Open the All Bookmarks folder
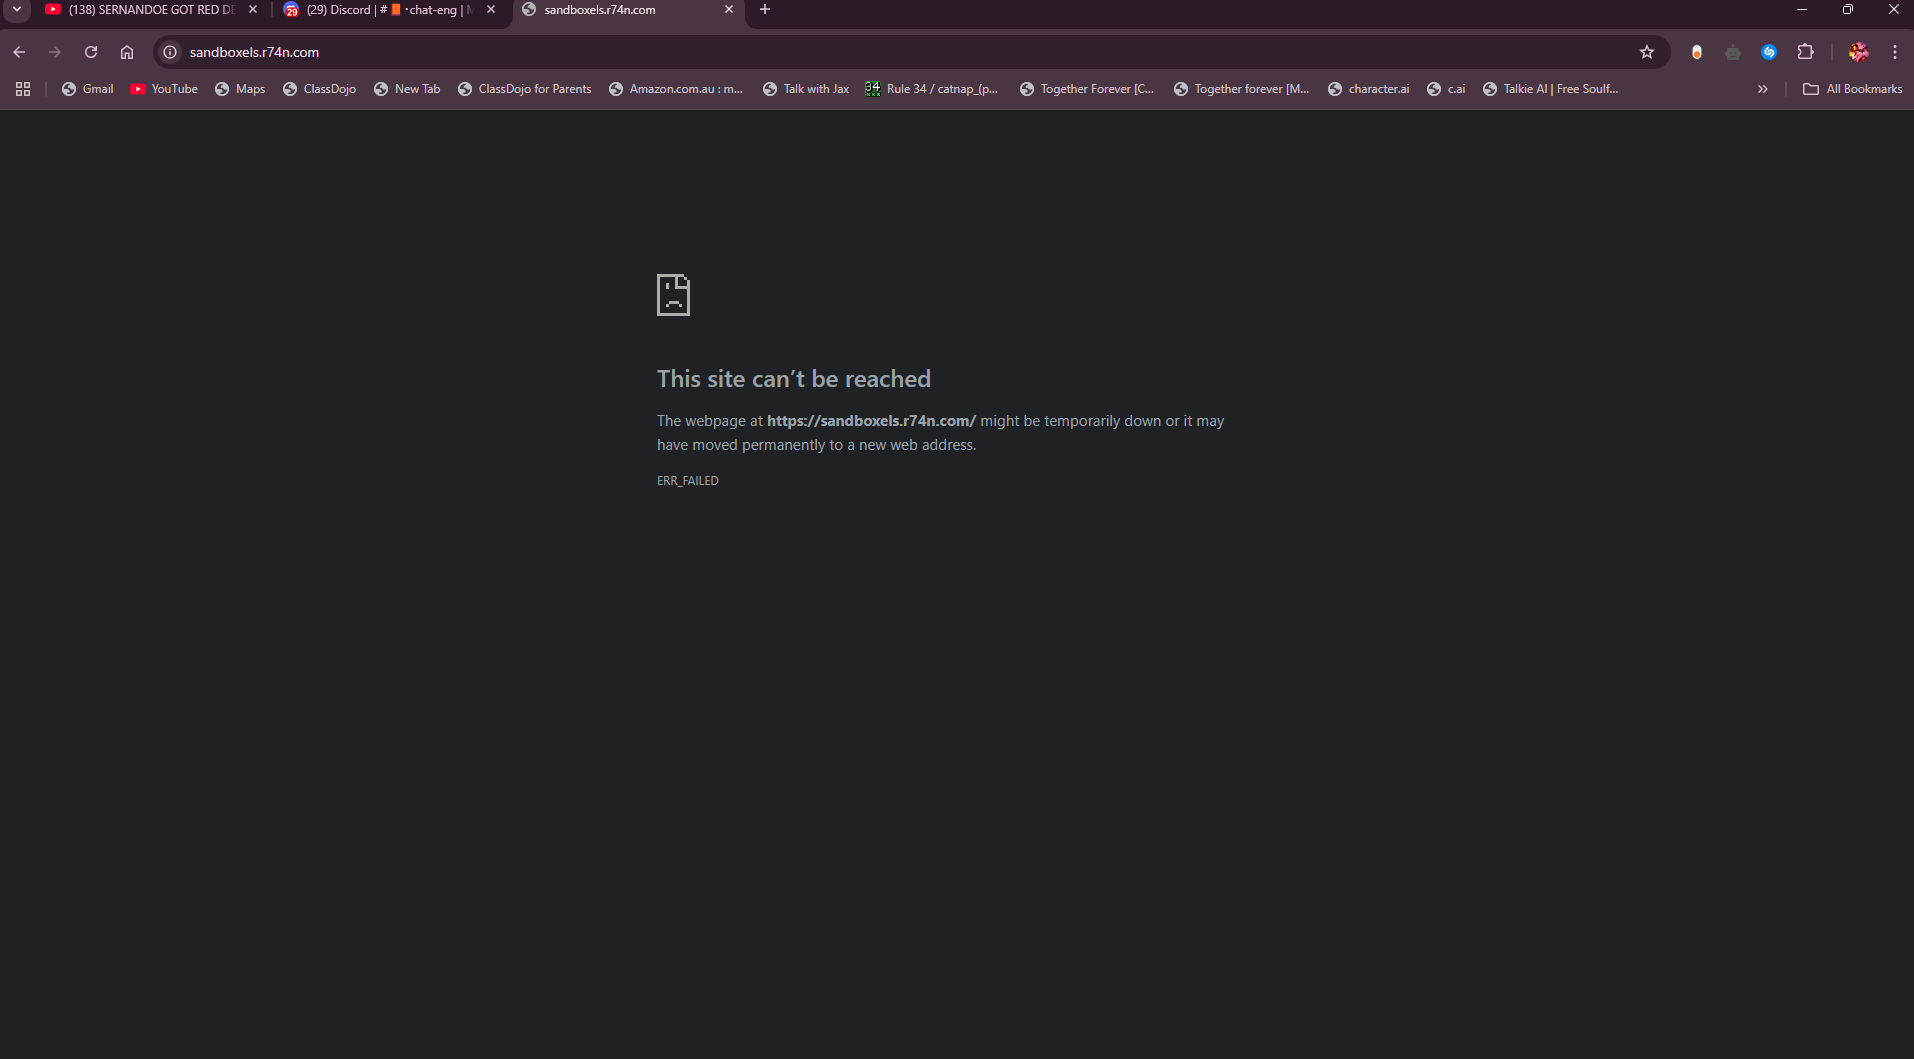The image size is (1914, 1059). click(x=1853, y=88)
